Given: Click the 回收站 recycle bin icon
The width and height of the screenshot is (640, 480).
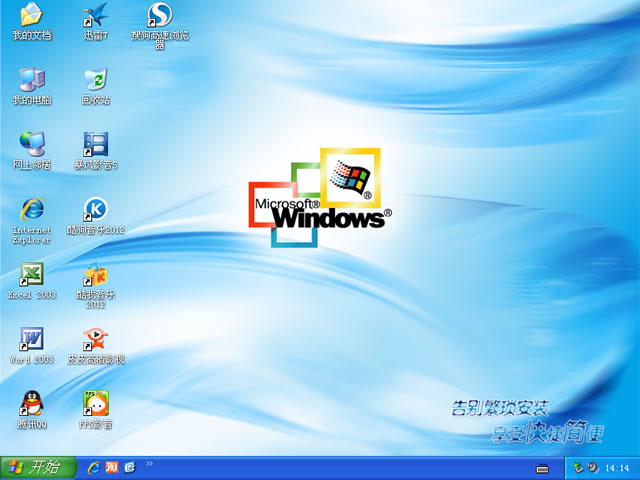Looking at the screenshot, I should coord(96,80).
